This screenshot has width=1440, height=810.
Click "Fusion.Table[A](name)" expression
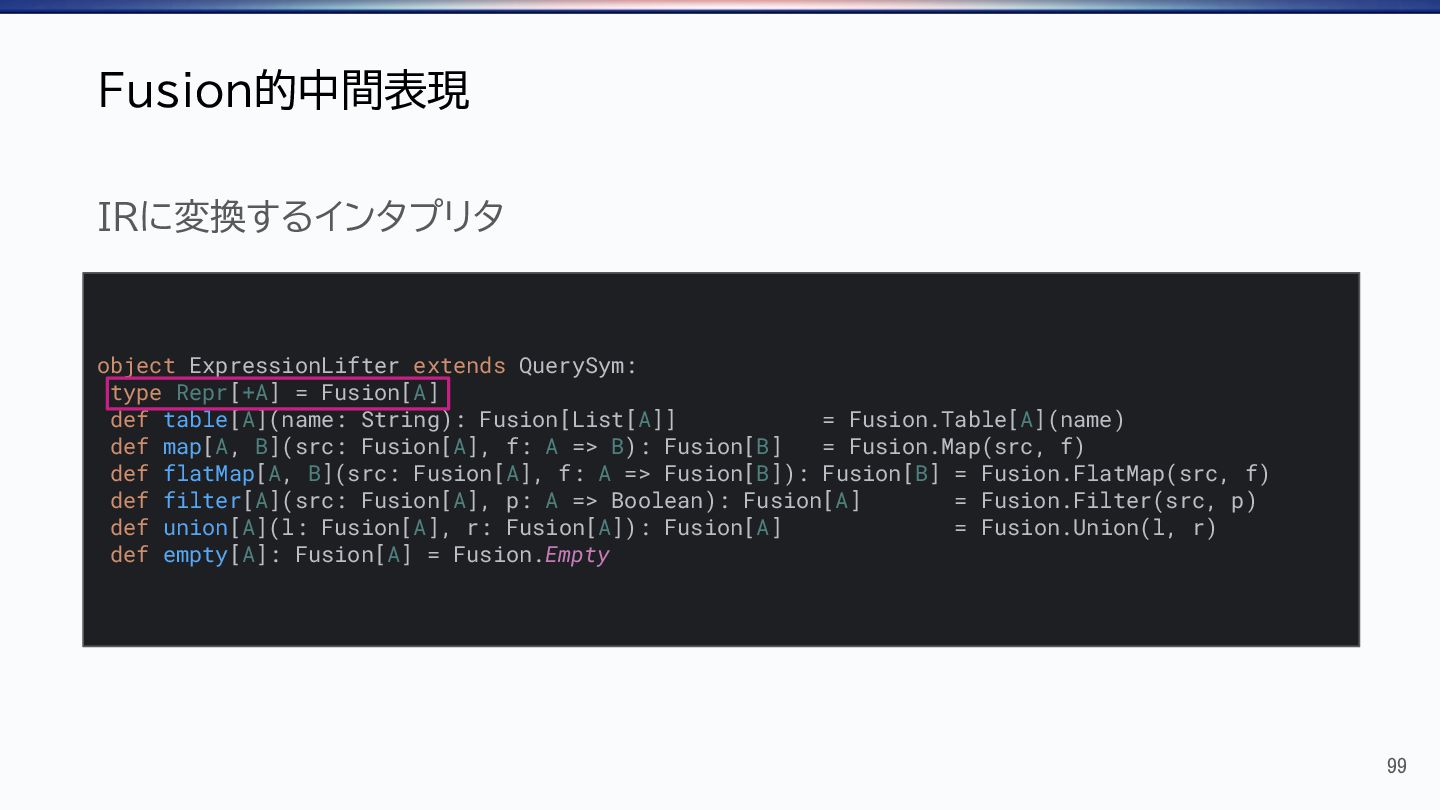pyautogui.click(x=987, y=420)
